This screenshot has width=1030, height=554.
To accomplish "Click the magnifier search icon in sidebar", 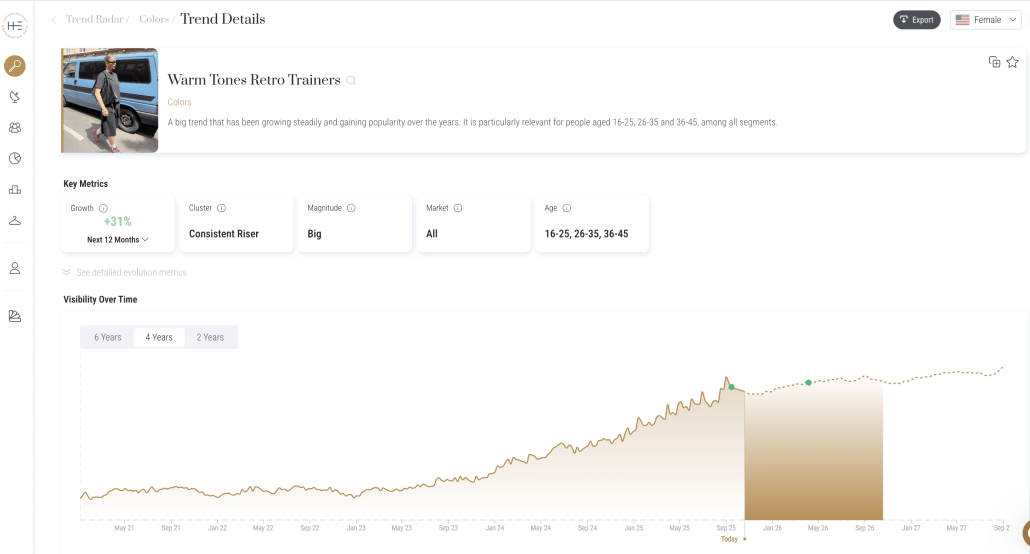I will point(15,66).
